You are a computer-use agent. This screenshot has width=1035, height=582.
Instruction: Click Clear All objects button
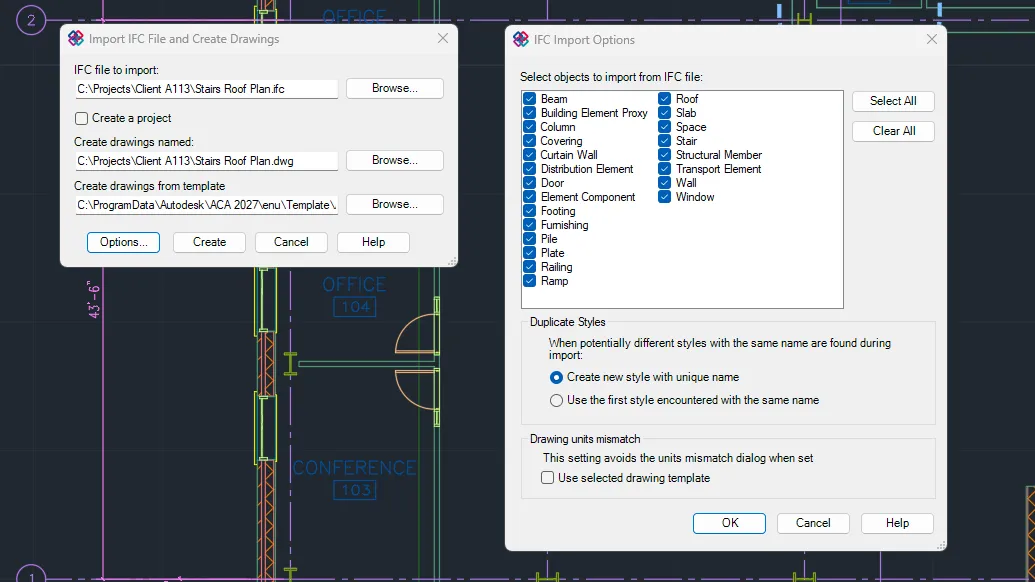tap(892, 131)
